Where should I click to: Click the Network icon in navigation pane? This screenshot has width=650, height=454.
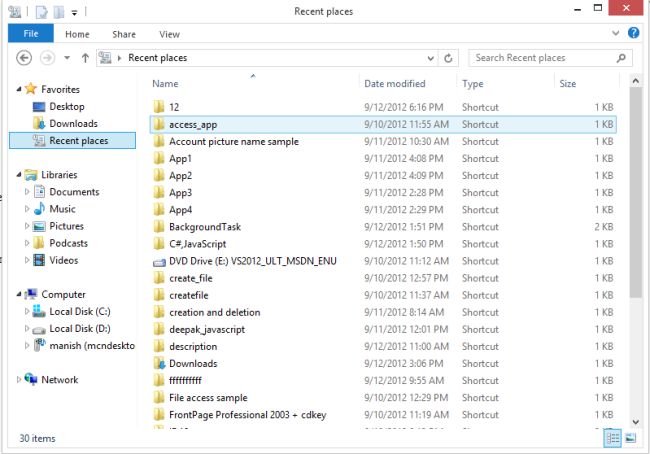31,379
